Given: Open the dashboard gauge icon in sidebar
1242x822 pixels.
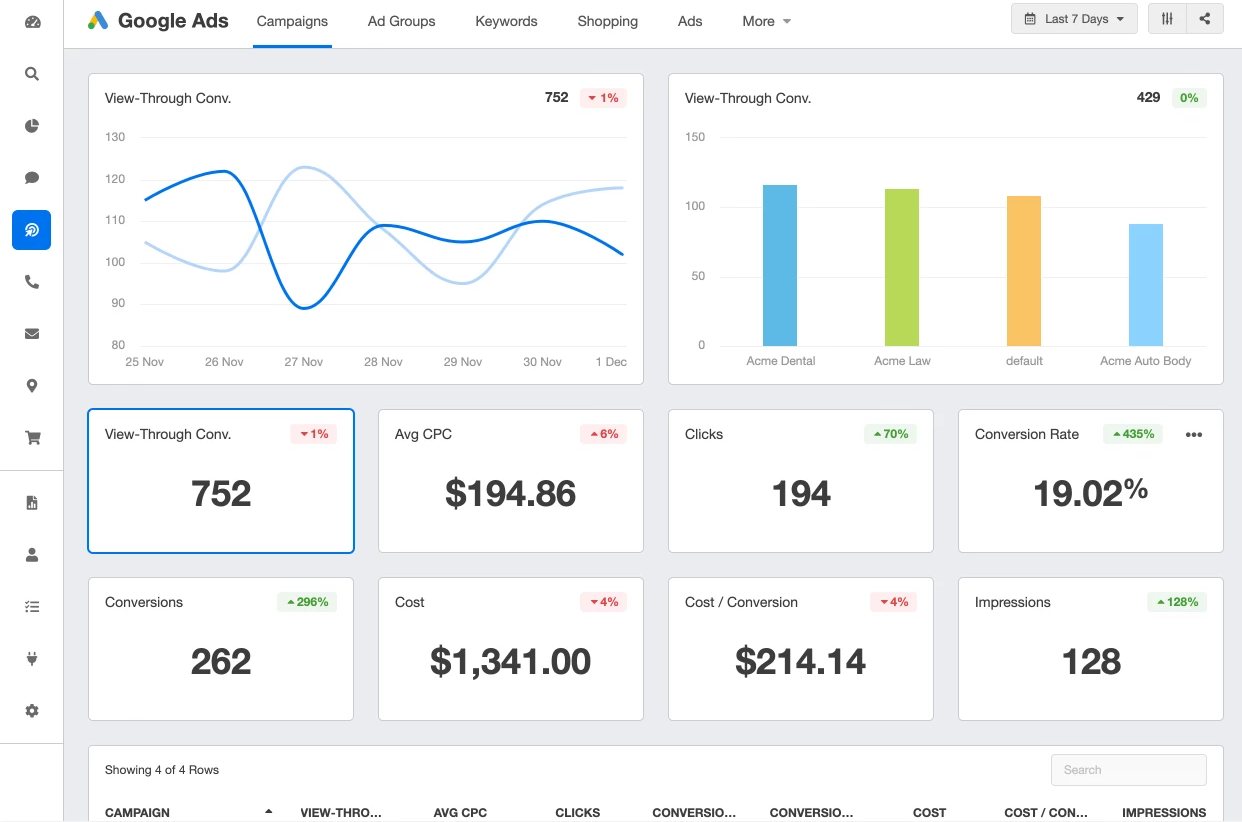Looking at the screenshot, I should [32, 22].
